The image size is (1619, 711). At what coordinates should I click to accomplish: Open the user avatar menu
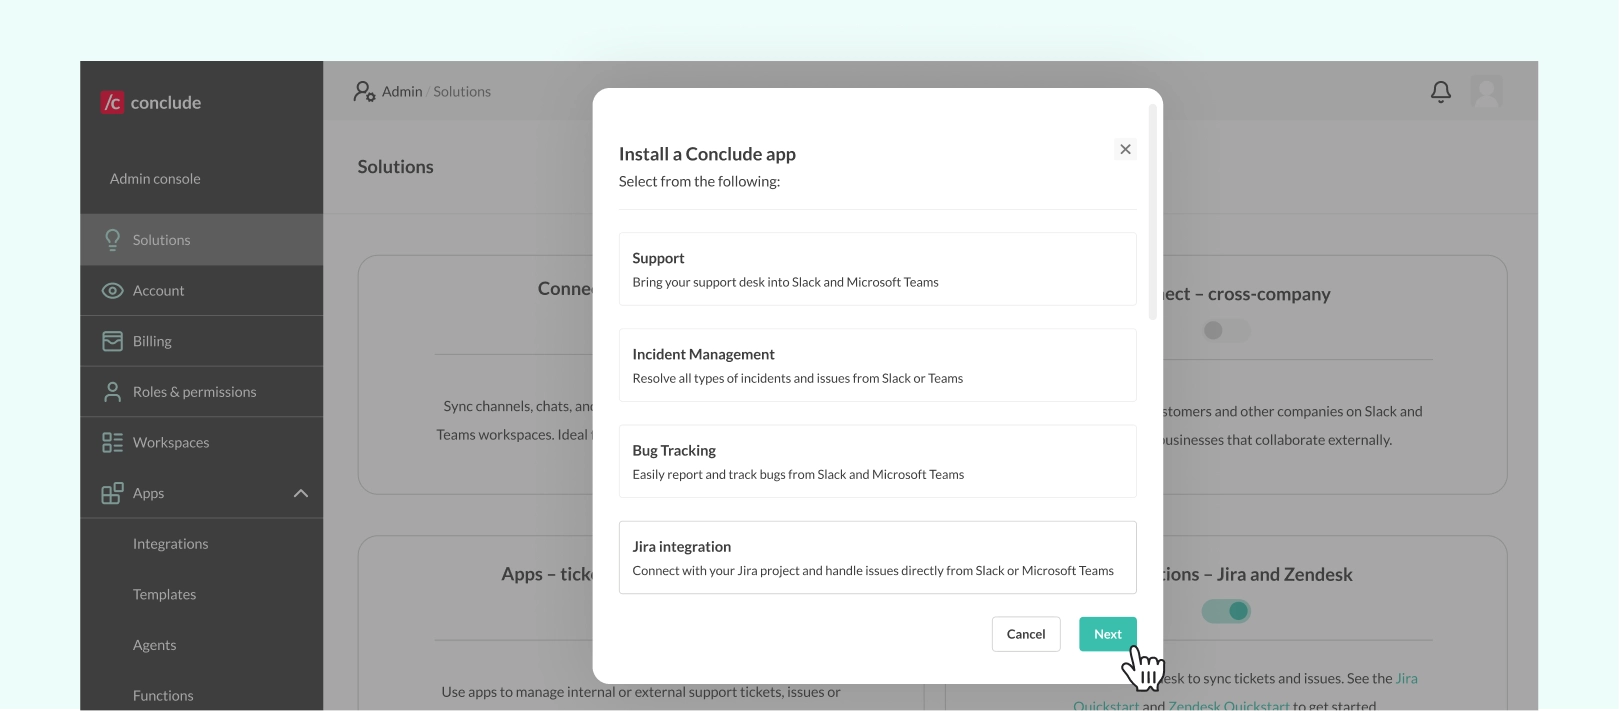pos(1486,92)
